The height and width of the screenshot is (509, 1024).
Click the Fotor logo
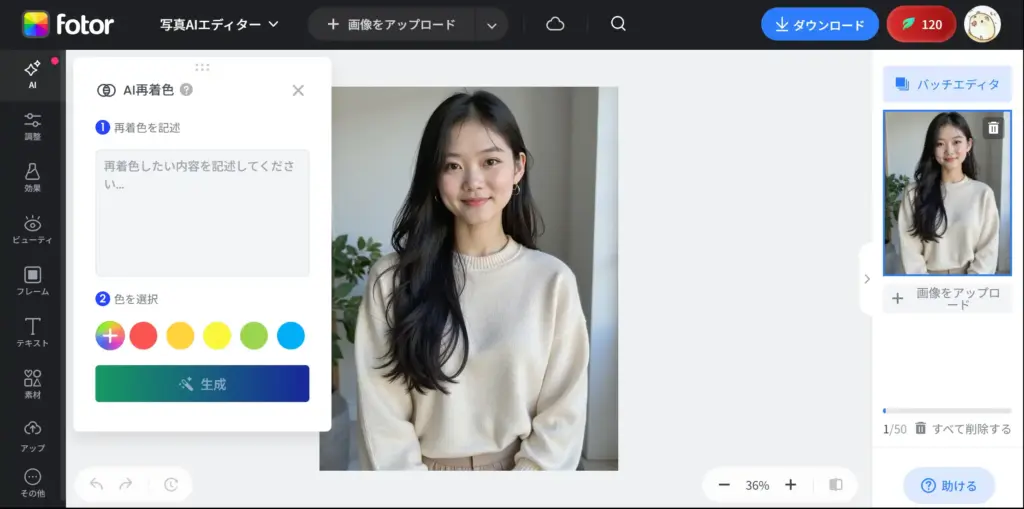[68, 25]
